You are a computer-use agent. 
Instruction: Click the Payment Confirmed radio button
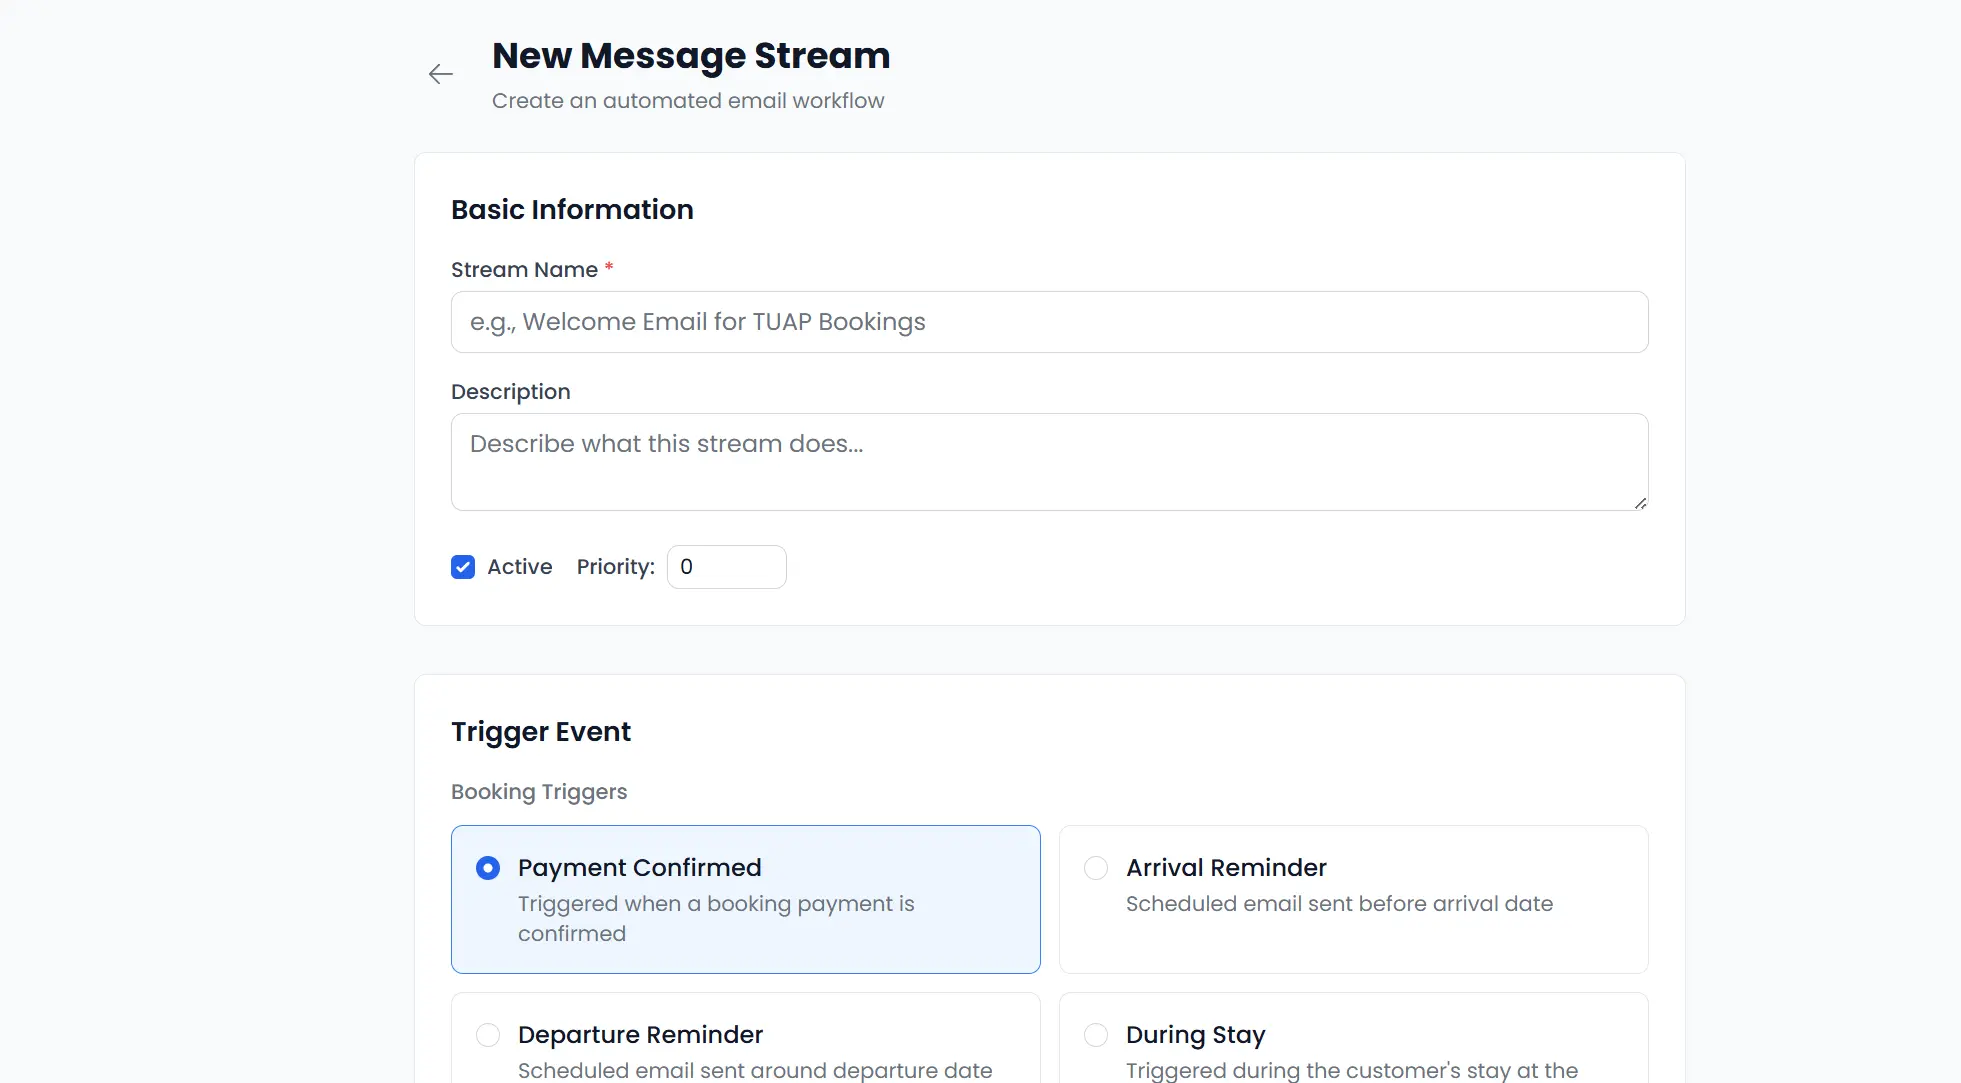487,868
